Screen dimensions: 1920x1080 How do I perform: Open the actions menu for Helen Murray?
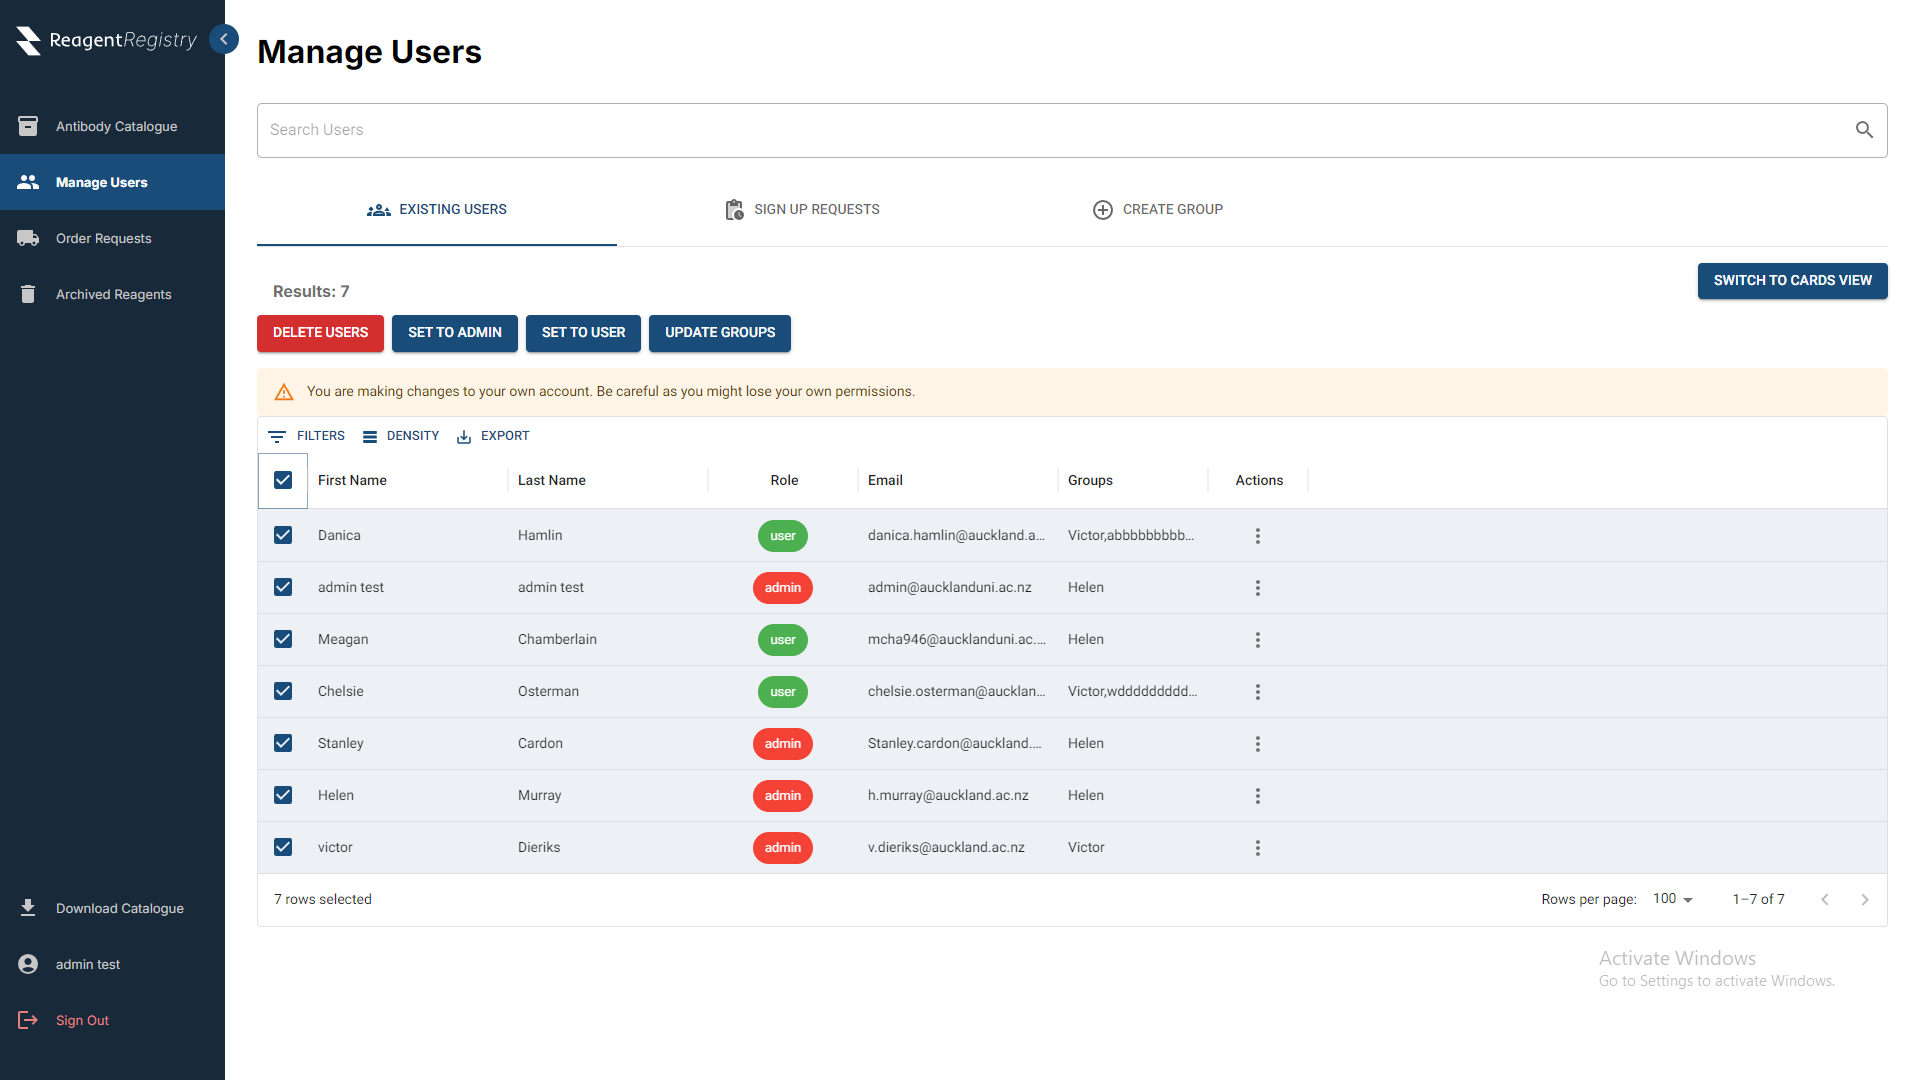coord(1258,795)
